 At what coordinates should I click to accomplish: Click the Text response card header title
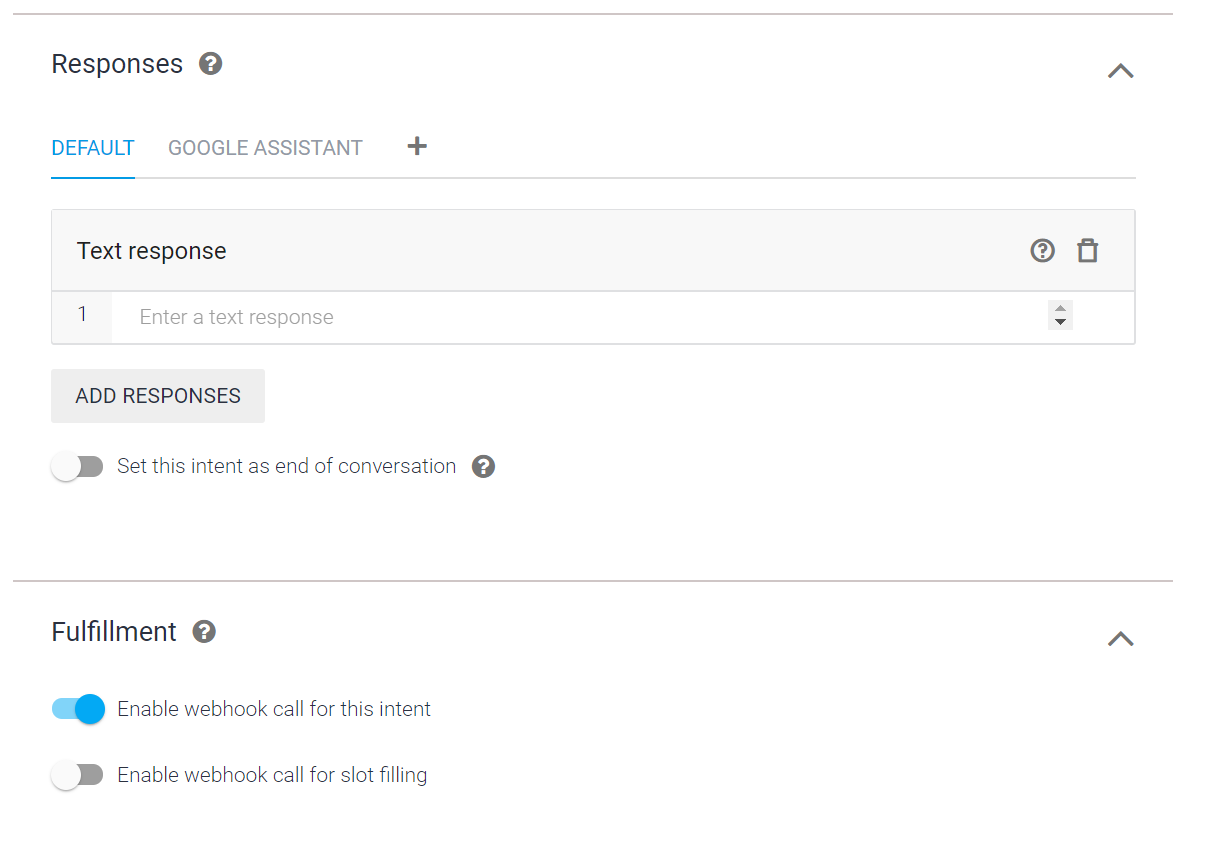[152, 251]
